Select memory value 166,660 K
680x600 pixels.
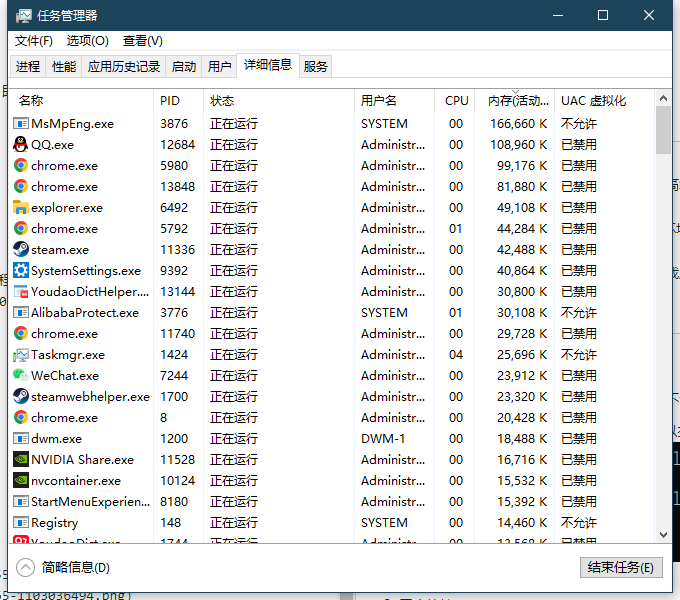(x=519, y=124)
